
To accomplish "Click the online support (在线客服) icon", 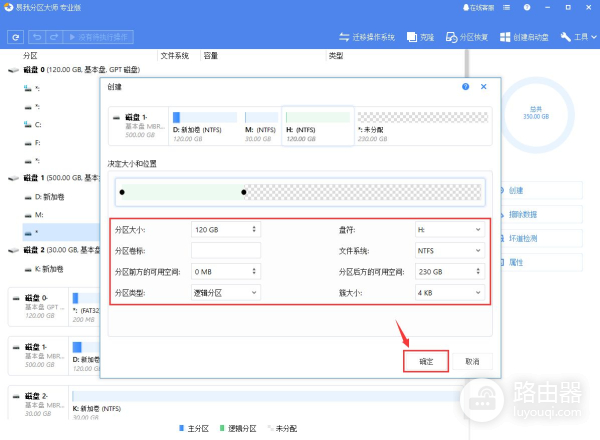I will point(478,8).
